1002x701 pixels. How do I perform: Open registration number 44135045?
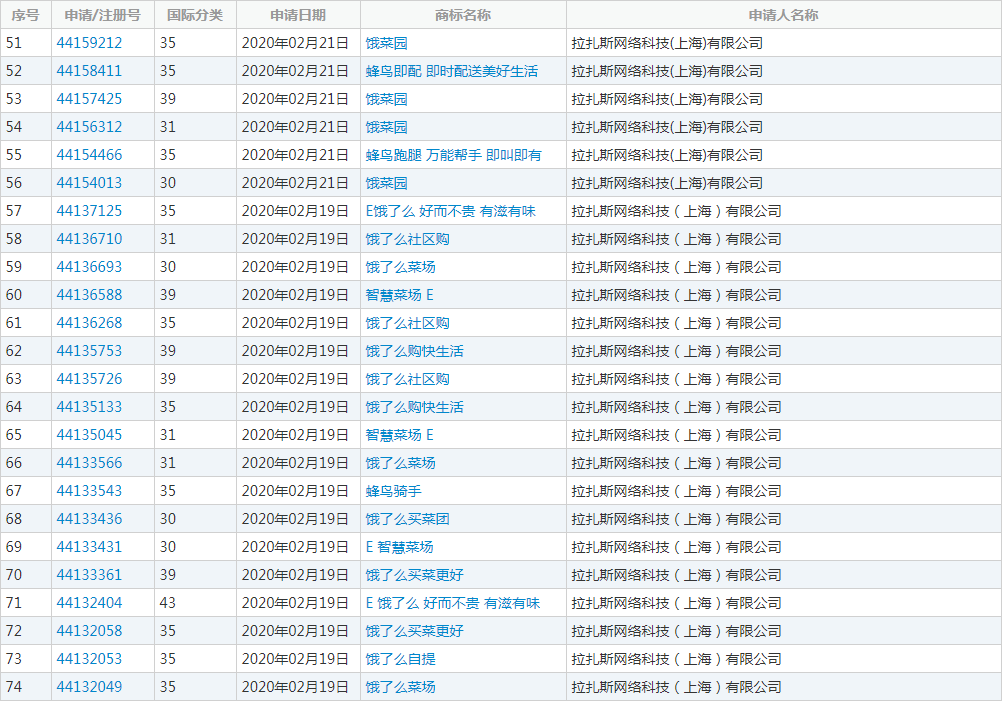tap(89, 435)
